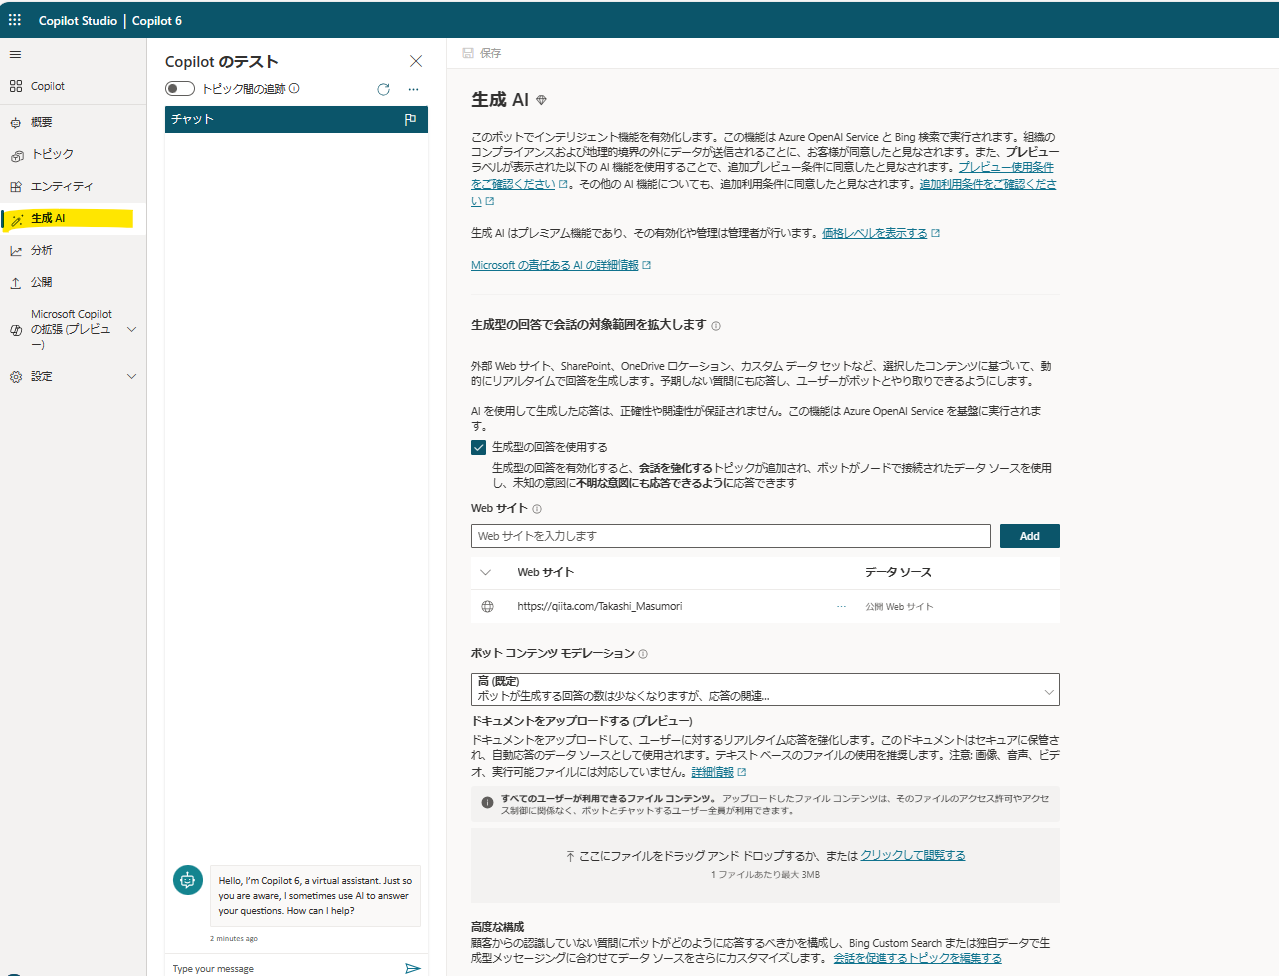The height and width of the screenshot is (976, 1279).
Task: Expand Microsoft Copilot の拡張 chevron
Action: pos(131,329)
